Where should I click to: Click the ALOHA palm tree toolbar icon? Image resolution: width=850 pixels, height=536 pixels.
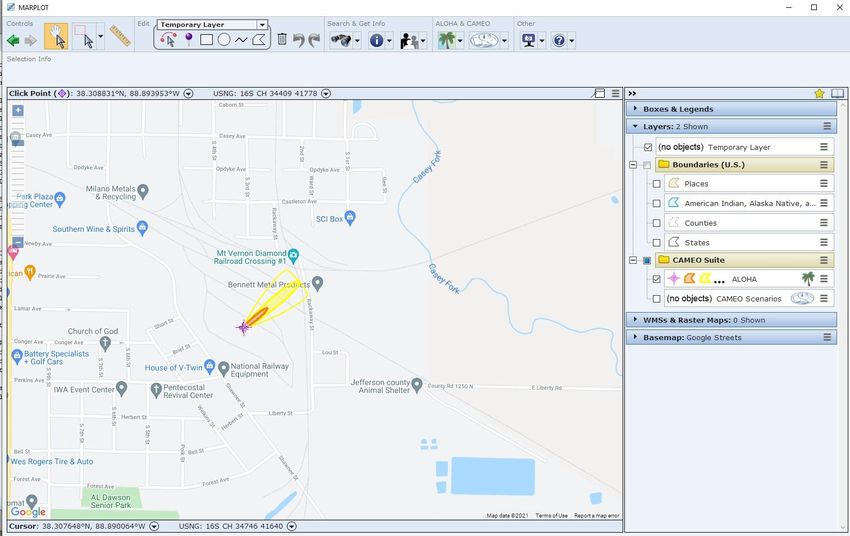(x=447, y=40)
